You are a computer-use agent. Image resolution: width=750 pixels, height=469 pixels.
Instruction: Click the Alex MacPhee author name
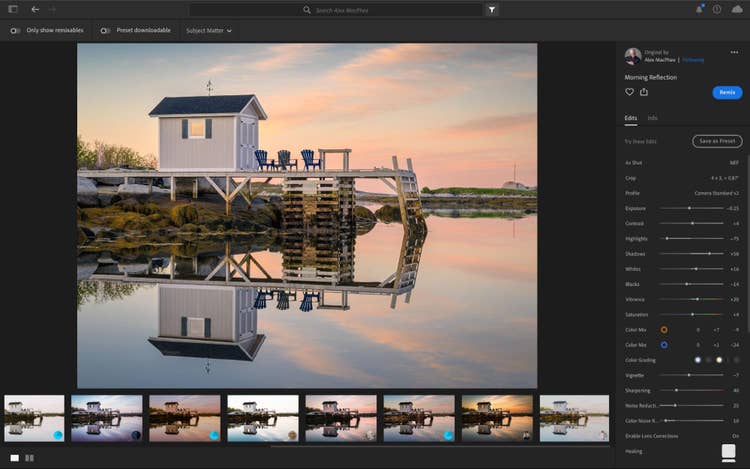point(660,60)
